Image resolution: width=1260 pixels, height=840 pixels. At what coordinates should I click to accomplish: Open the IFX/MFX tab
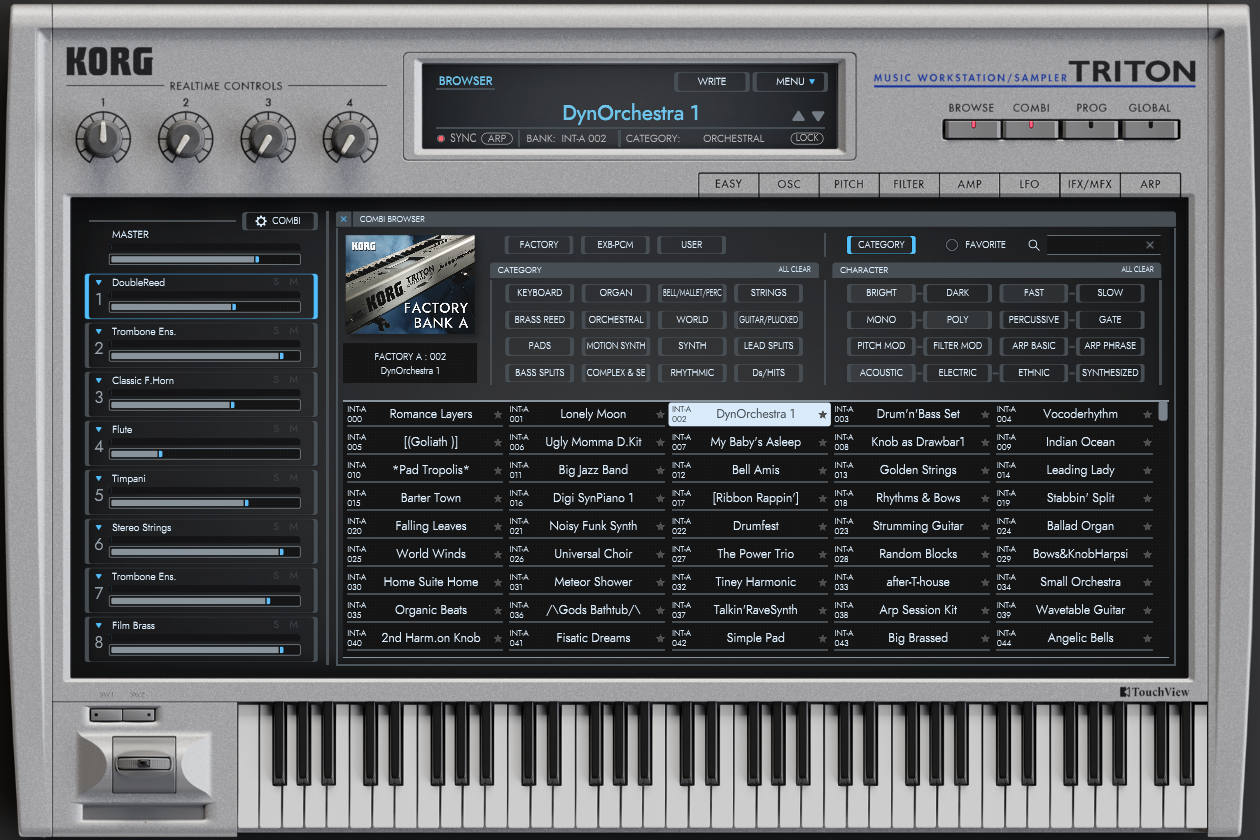point(1090,184)
